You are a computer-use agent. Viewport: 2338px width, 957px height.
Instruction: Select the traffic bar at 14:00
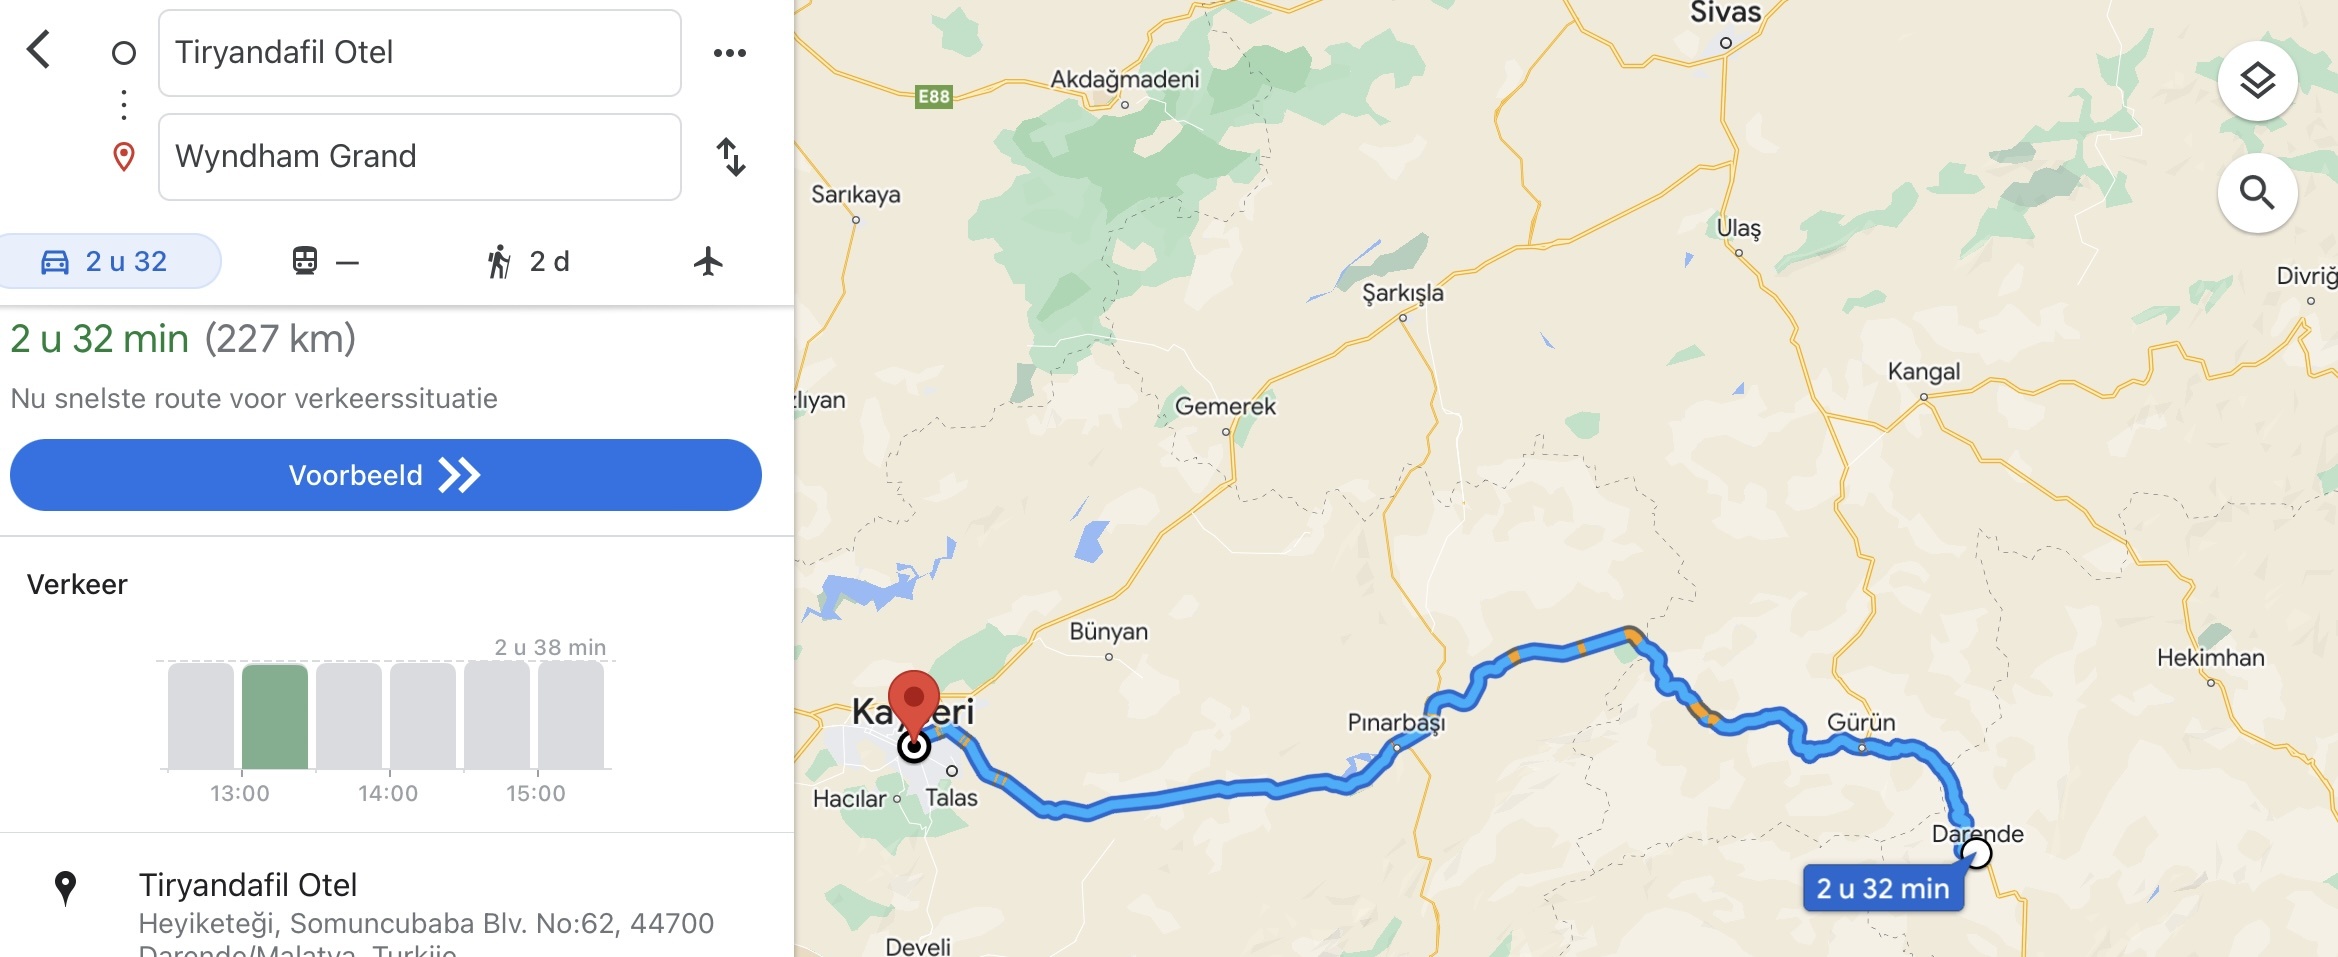pyautogui.click(x=423, y=716)
